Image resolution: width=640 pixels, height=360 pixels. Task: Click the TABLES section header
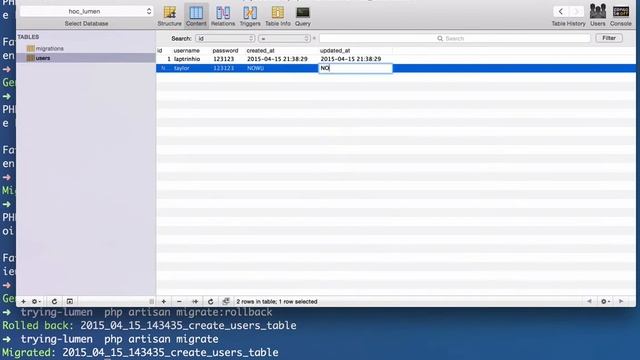[x=28, y=37]
